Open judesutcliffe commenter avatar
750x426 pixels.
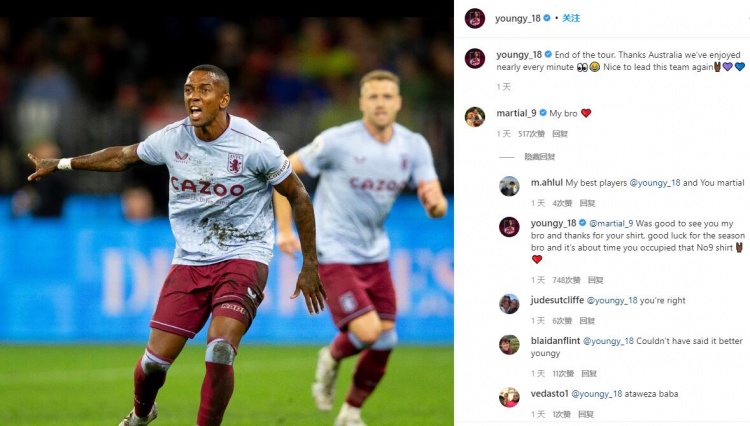tap(509, 304)
